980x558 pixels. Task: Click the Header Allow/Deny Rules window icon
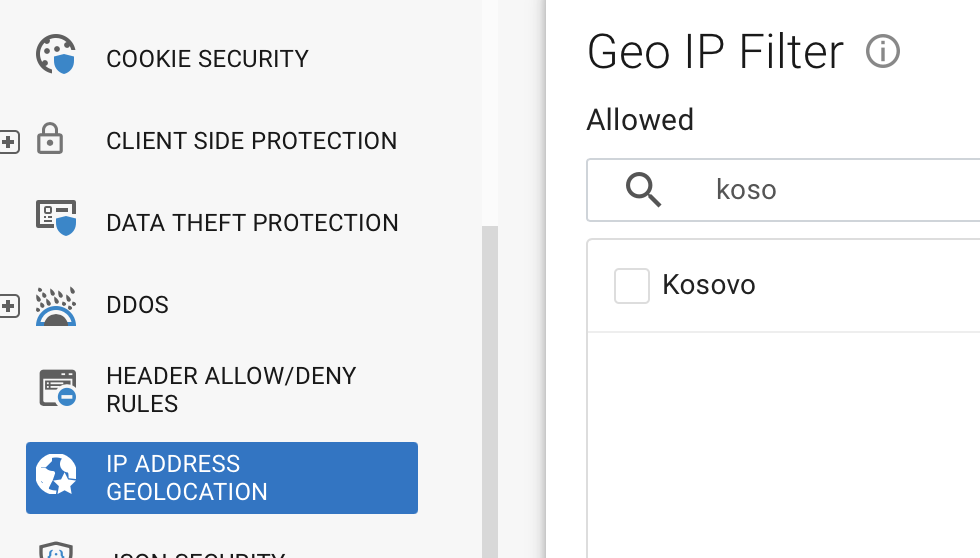(58, 388)
